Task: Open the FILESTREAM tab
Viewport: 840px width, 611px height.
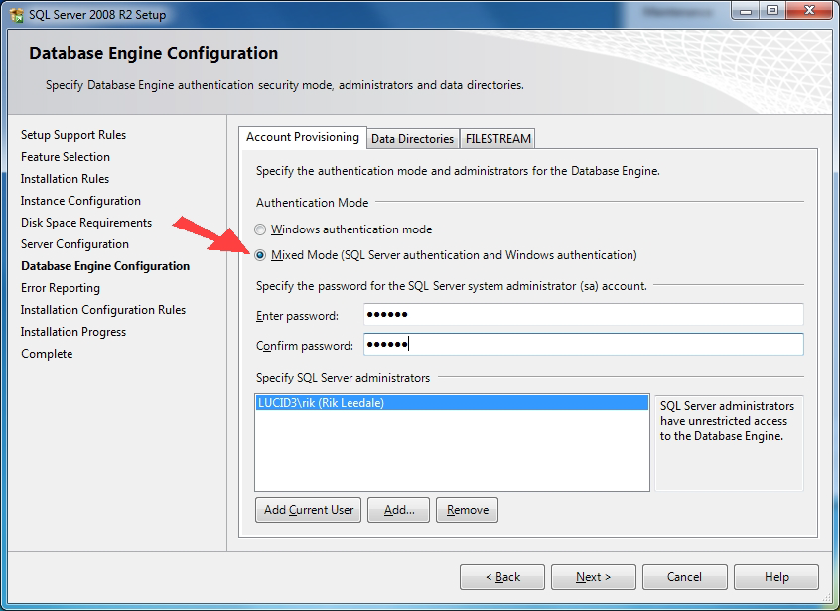Action: [x=498, y=139]
